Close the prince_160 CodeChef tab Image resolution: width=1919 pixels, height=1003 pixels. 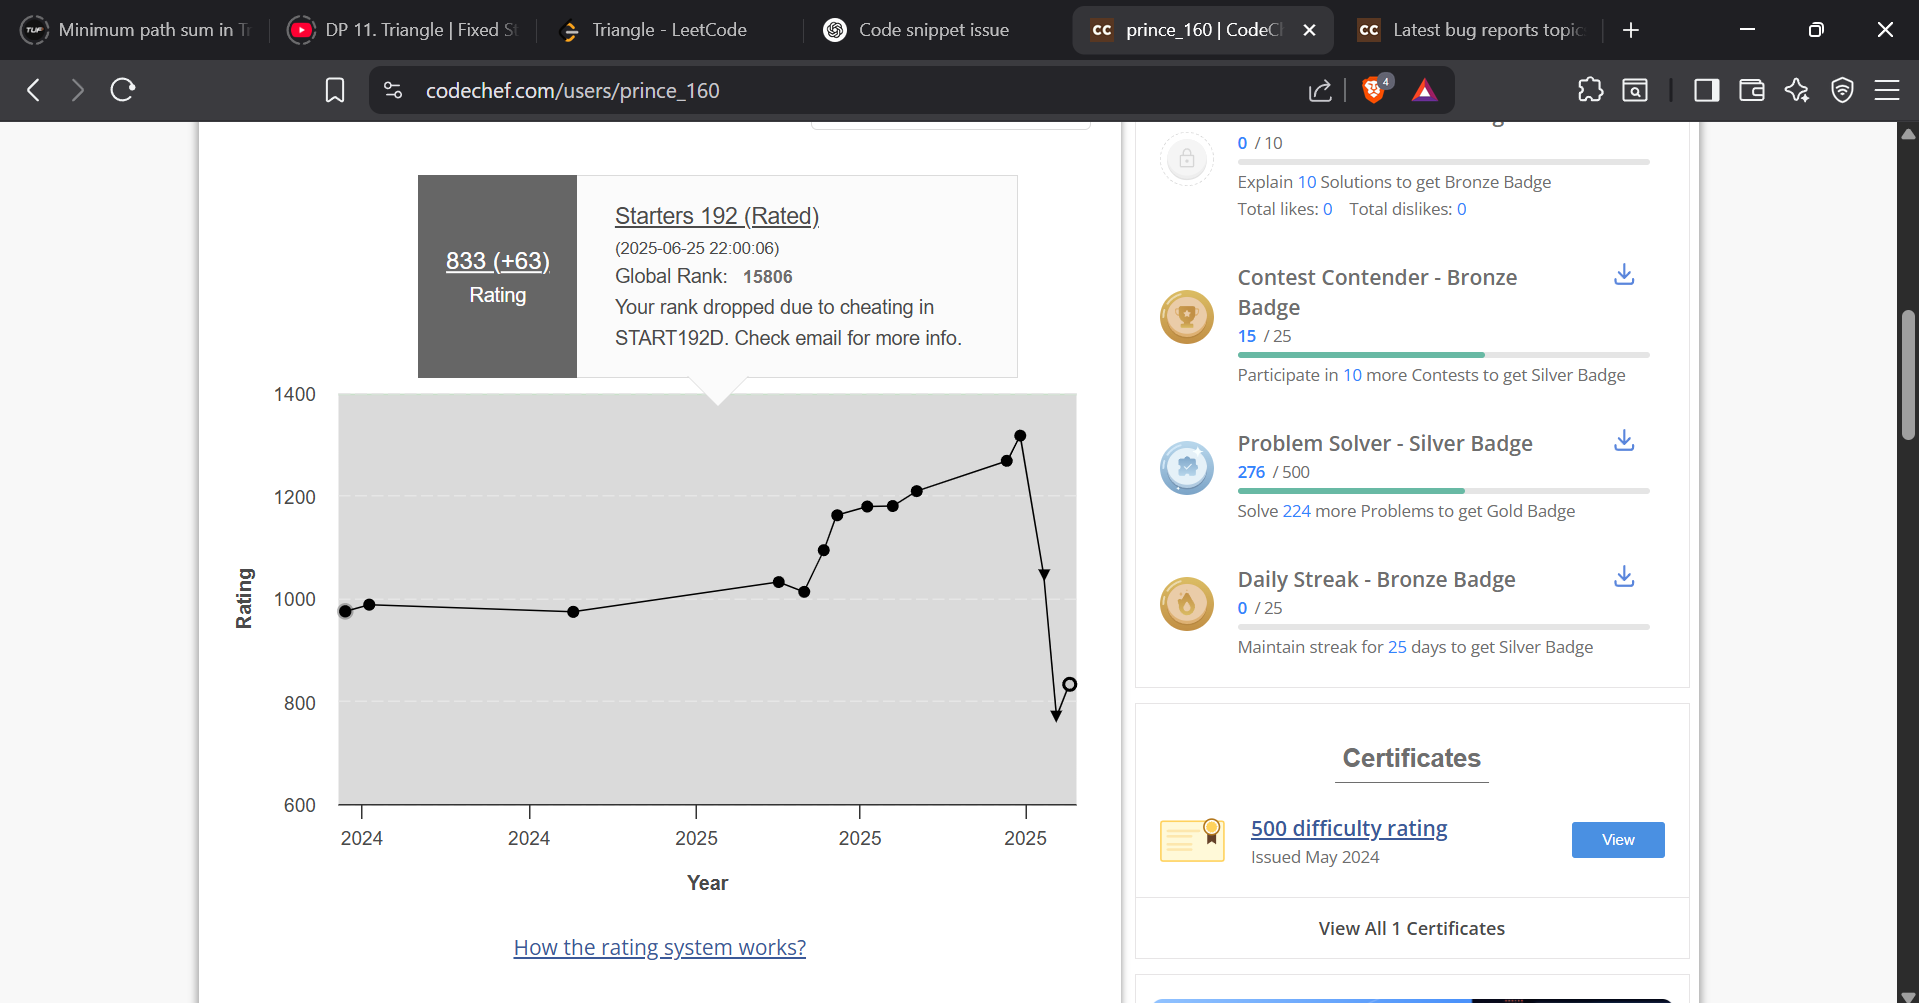pos(1309,30)
